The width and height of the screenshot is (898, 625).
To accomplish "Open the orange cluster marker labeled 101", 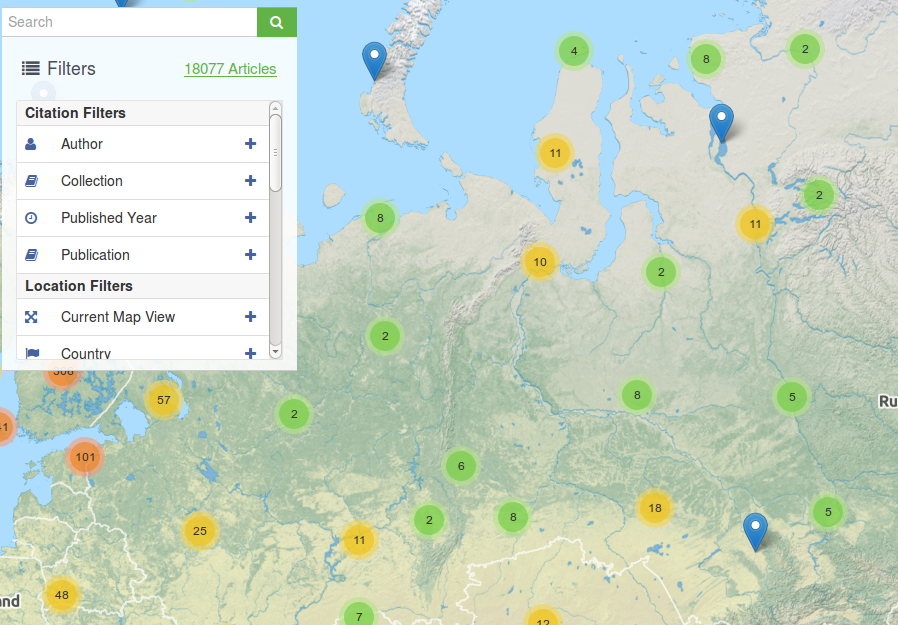I will pyautogui.click(x=85, y=457).
